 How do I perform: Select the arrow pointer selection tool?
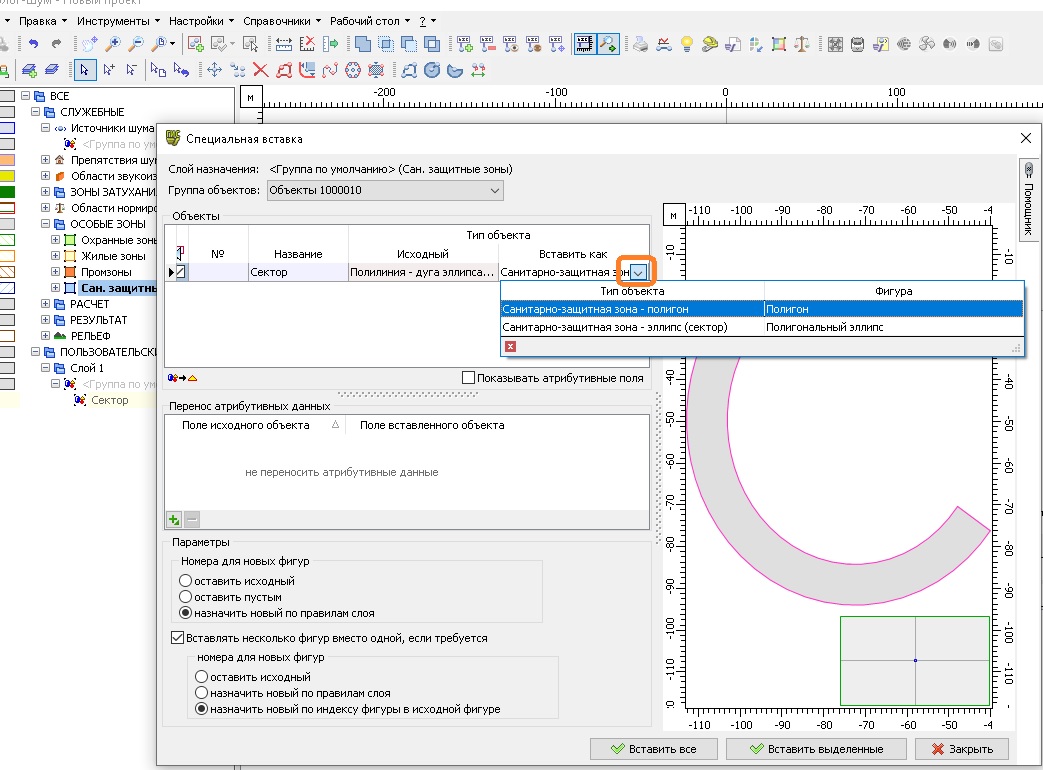85,70
